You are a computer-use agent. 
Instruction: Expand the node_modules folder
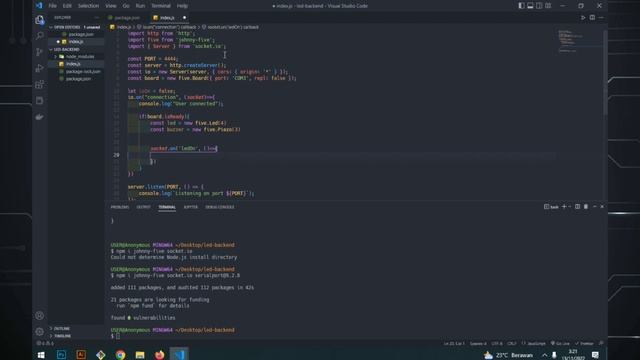[x=76, y=57]
